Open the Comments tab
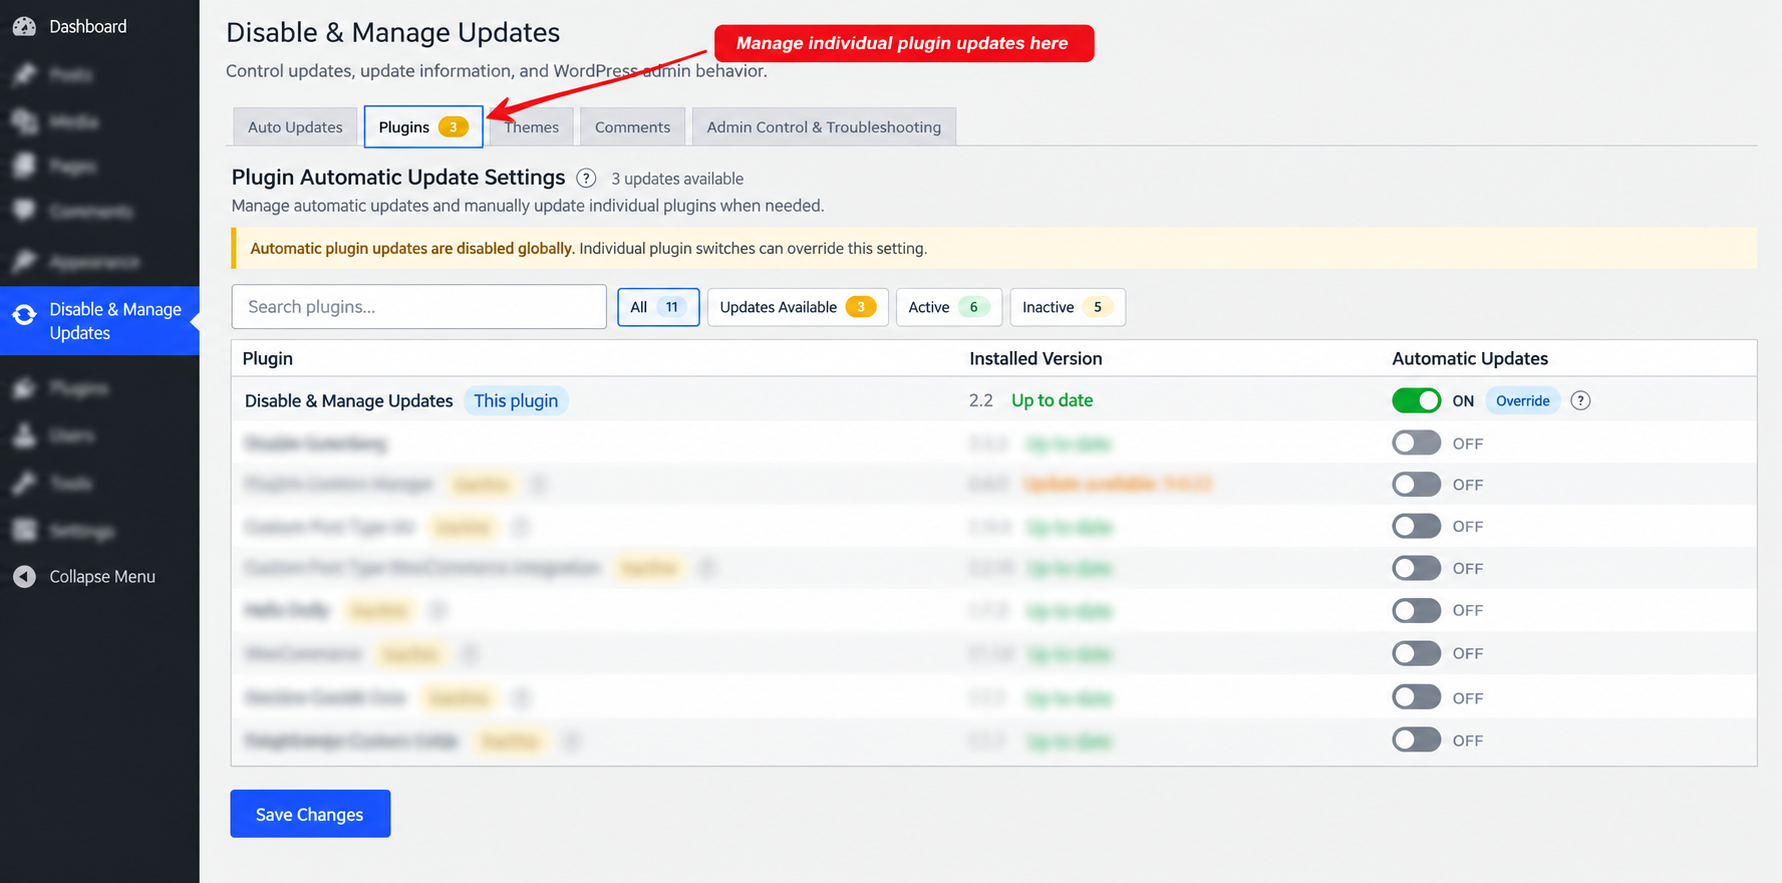The image size is (1782, 883). coord(632,127)
